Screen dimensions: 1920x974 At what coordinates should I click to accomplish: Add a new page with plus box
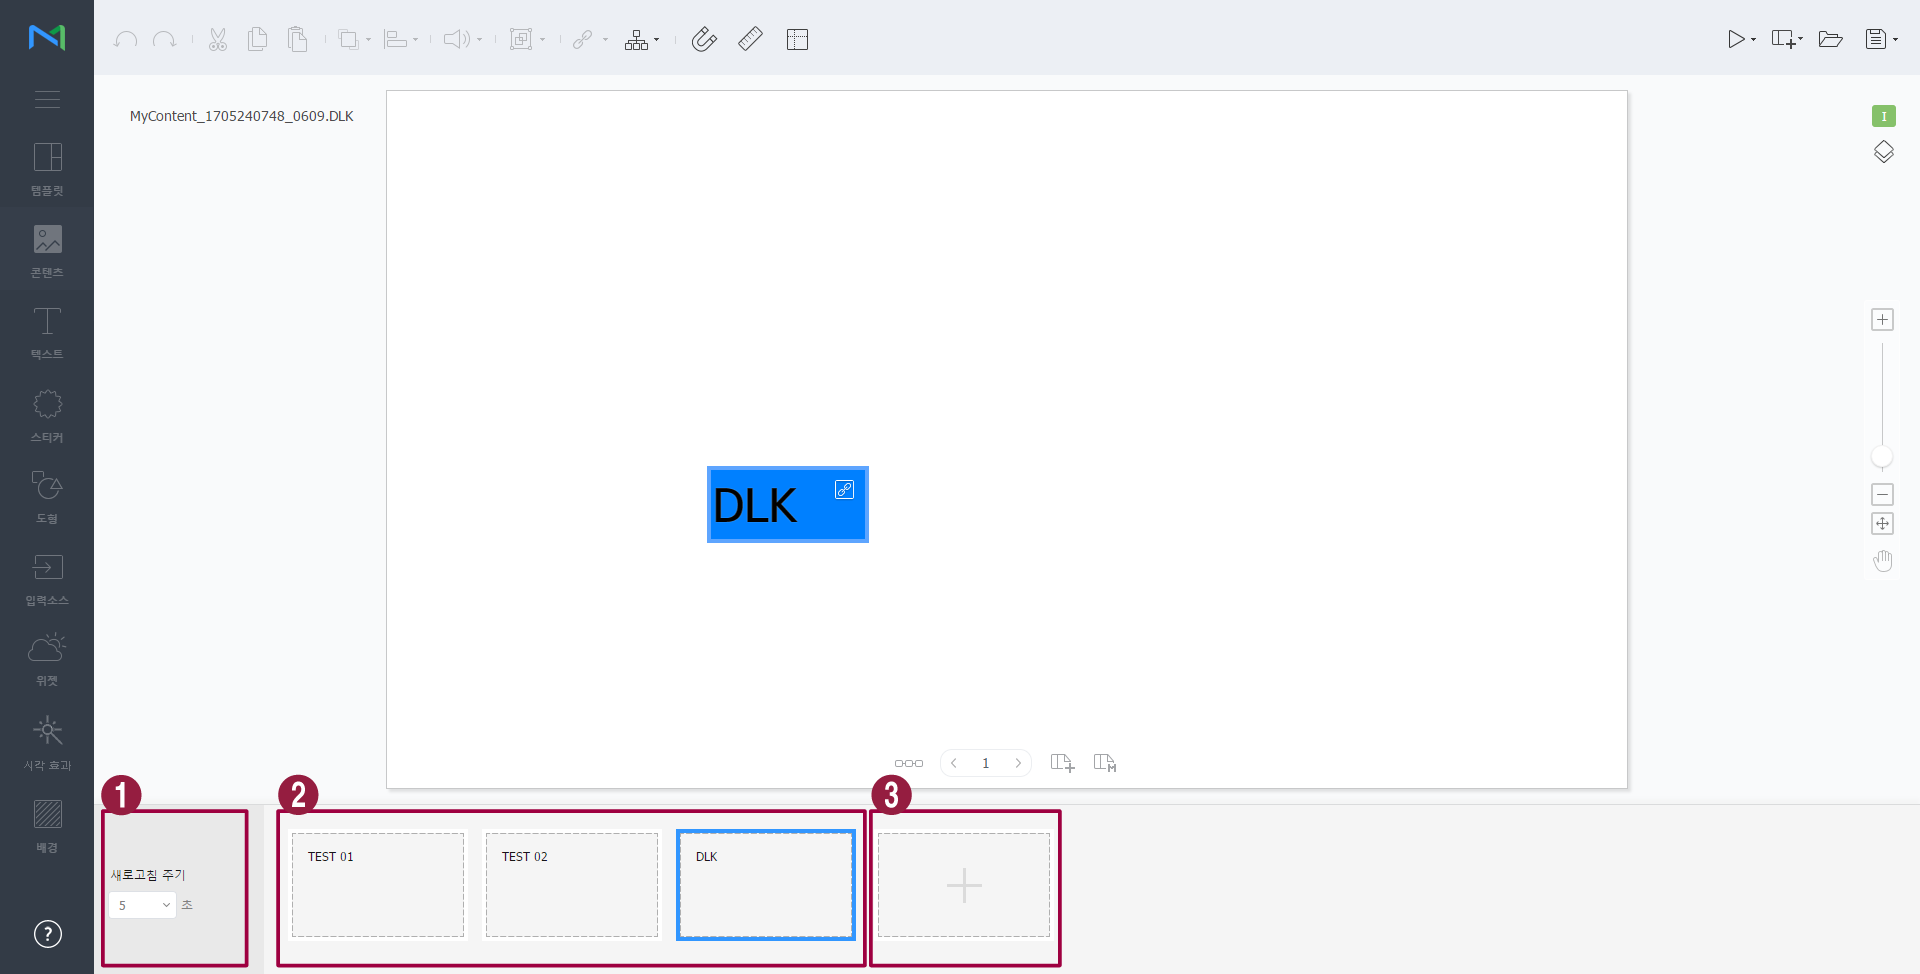click(964, 885)
